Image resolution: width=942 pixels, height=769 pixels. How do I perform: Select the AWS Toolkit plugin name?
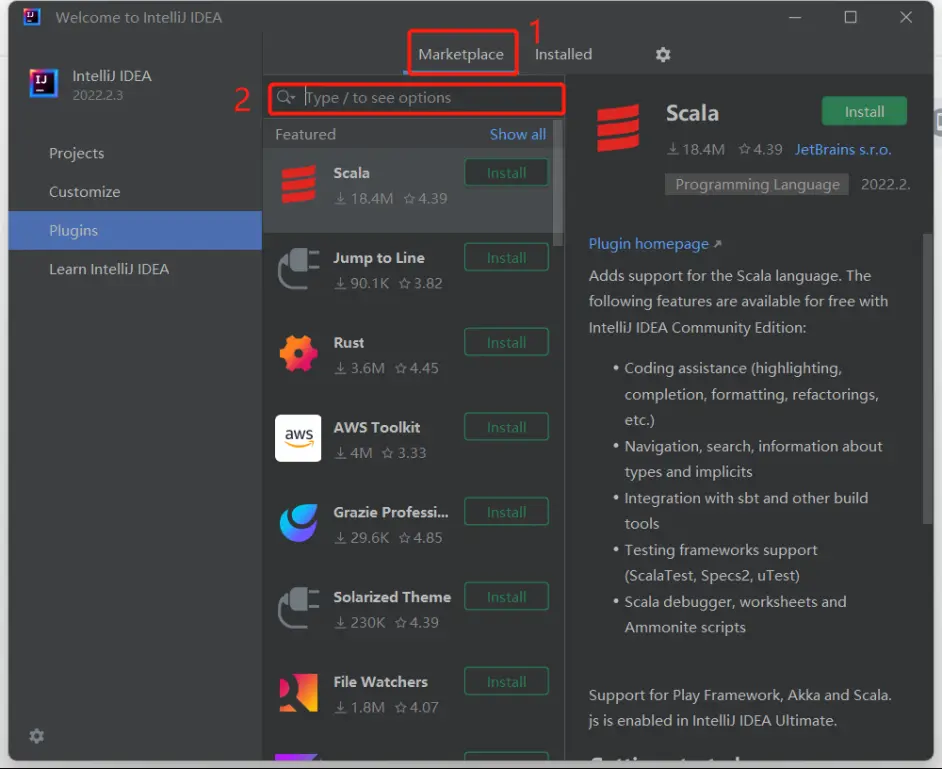tap(377, 427)
